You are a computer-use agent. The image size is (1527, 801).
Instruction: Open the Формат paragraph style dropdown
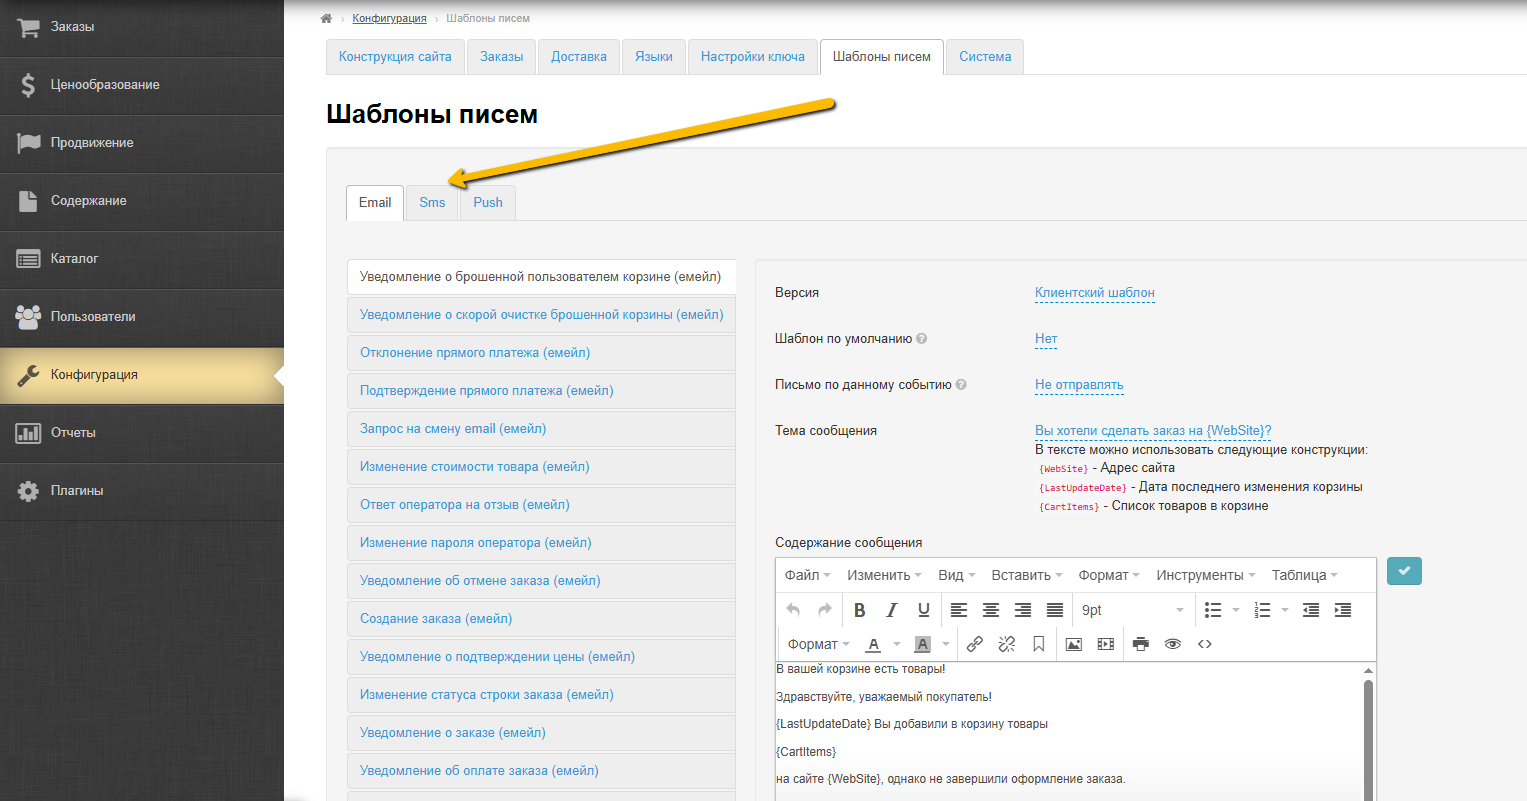point(818,644)
